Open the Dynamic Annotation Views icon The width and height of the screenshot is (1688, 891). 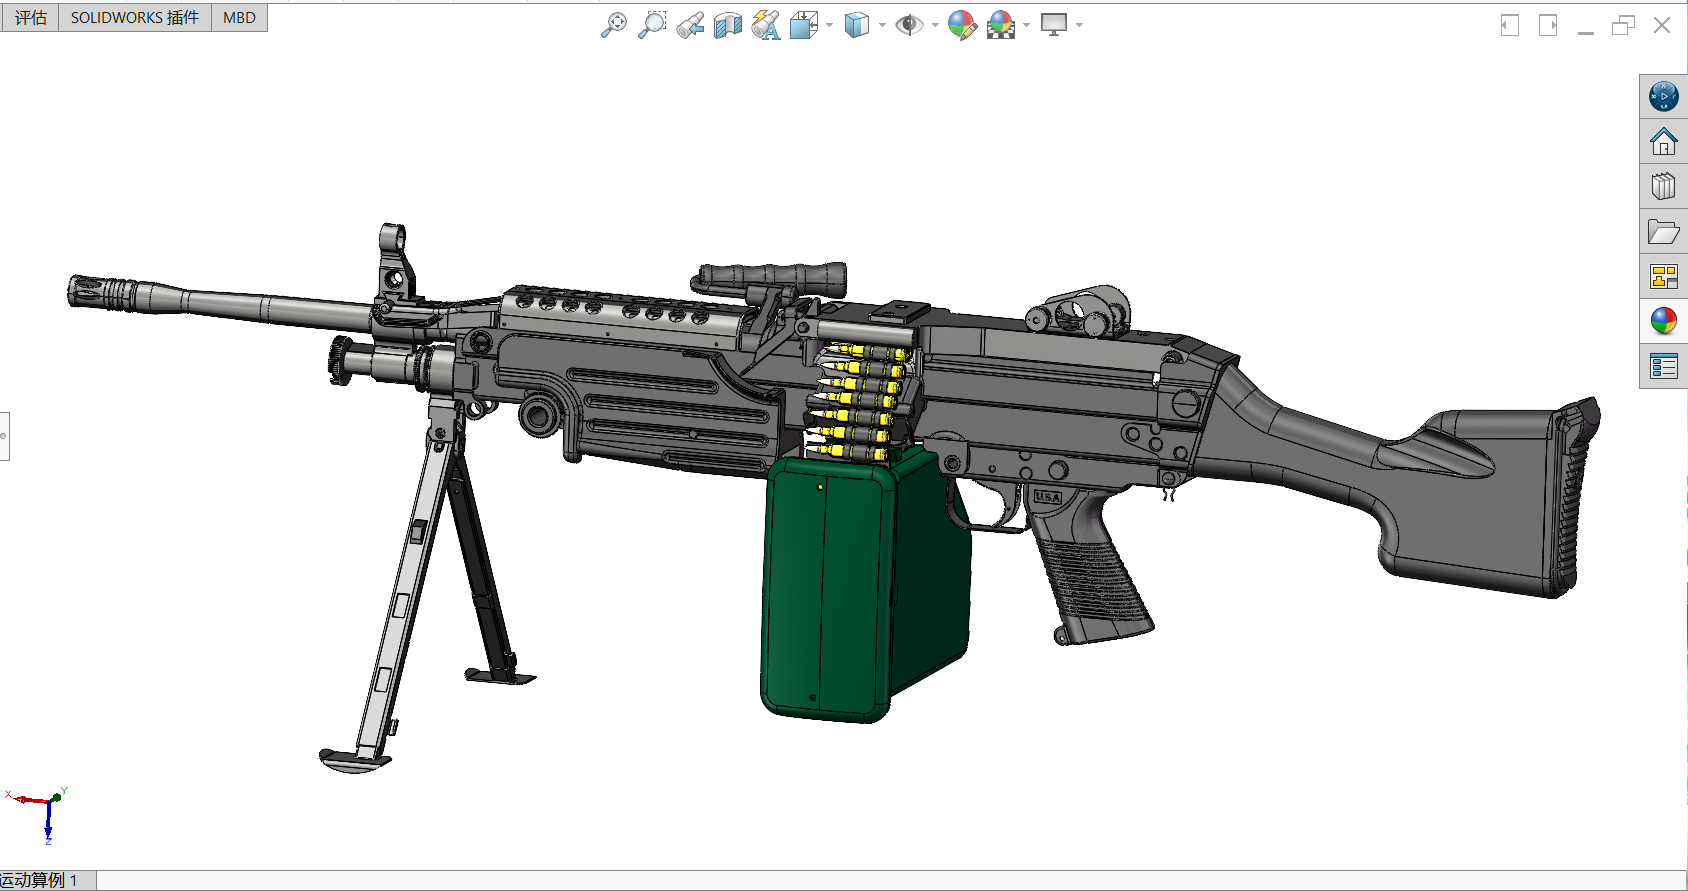pos(766,25)
